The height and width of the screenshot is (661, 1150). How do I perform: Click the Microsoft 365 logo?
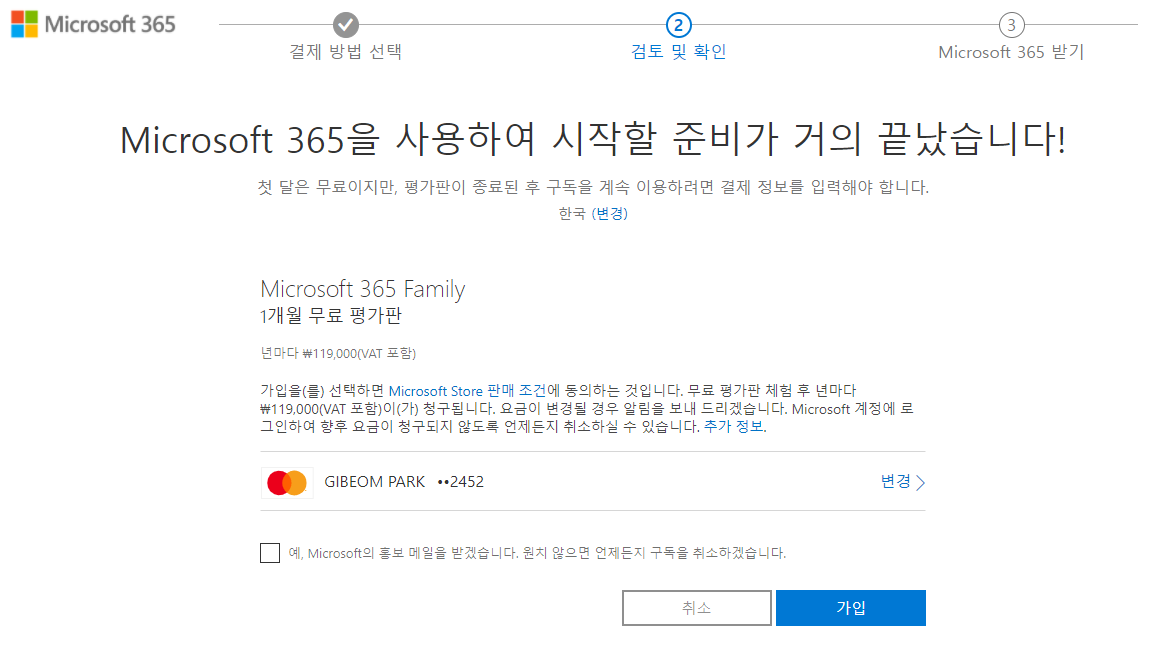93,24
